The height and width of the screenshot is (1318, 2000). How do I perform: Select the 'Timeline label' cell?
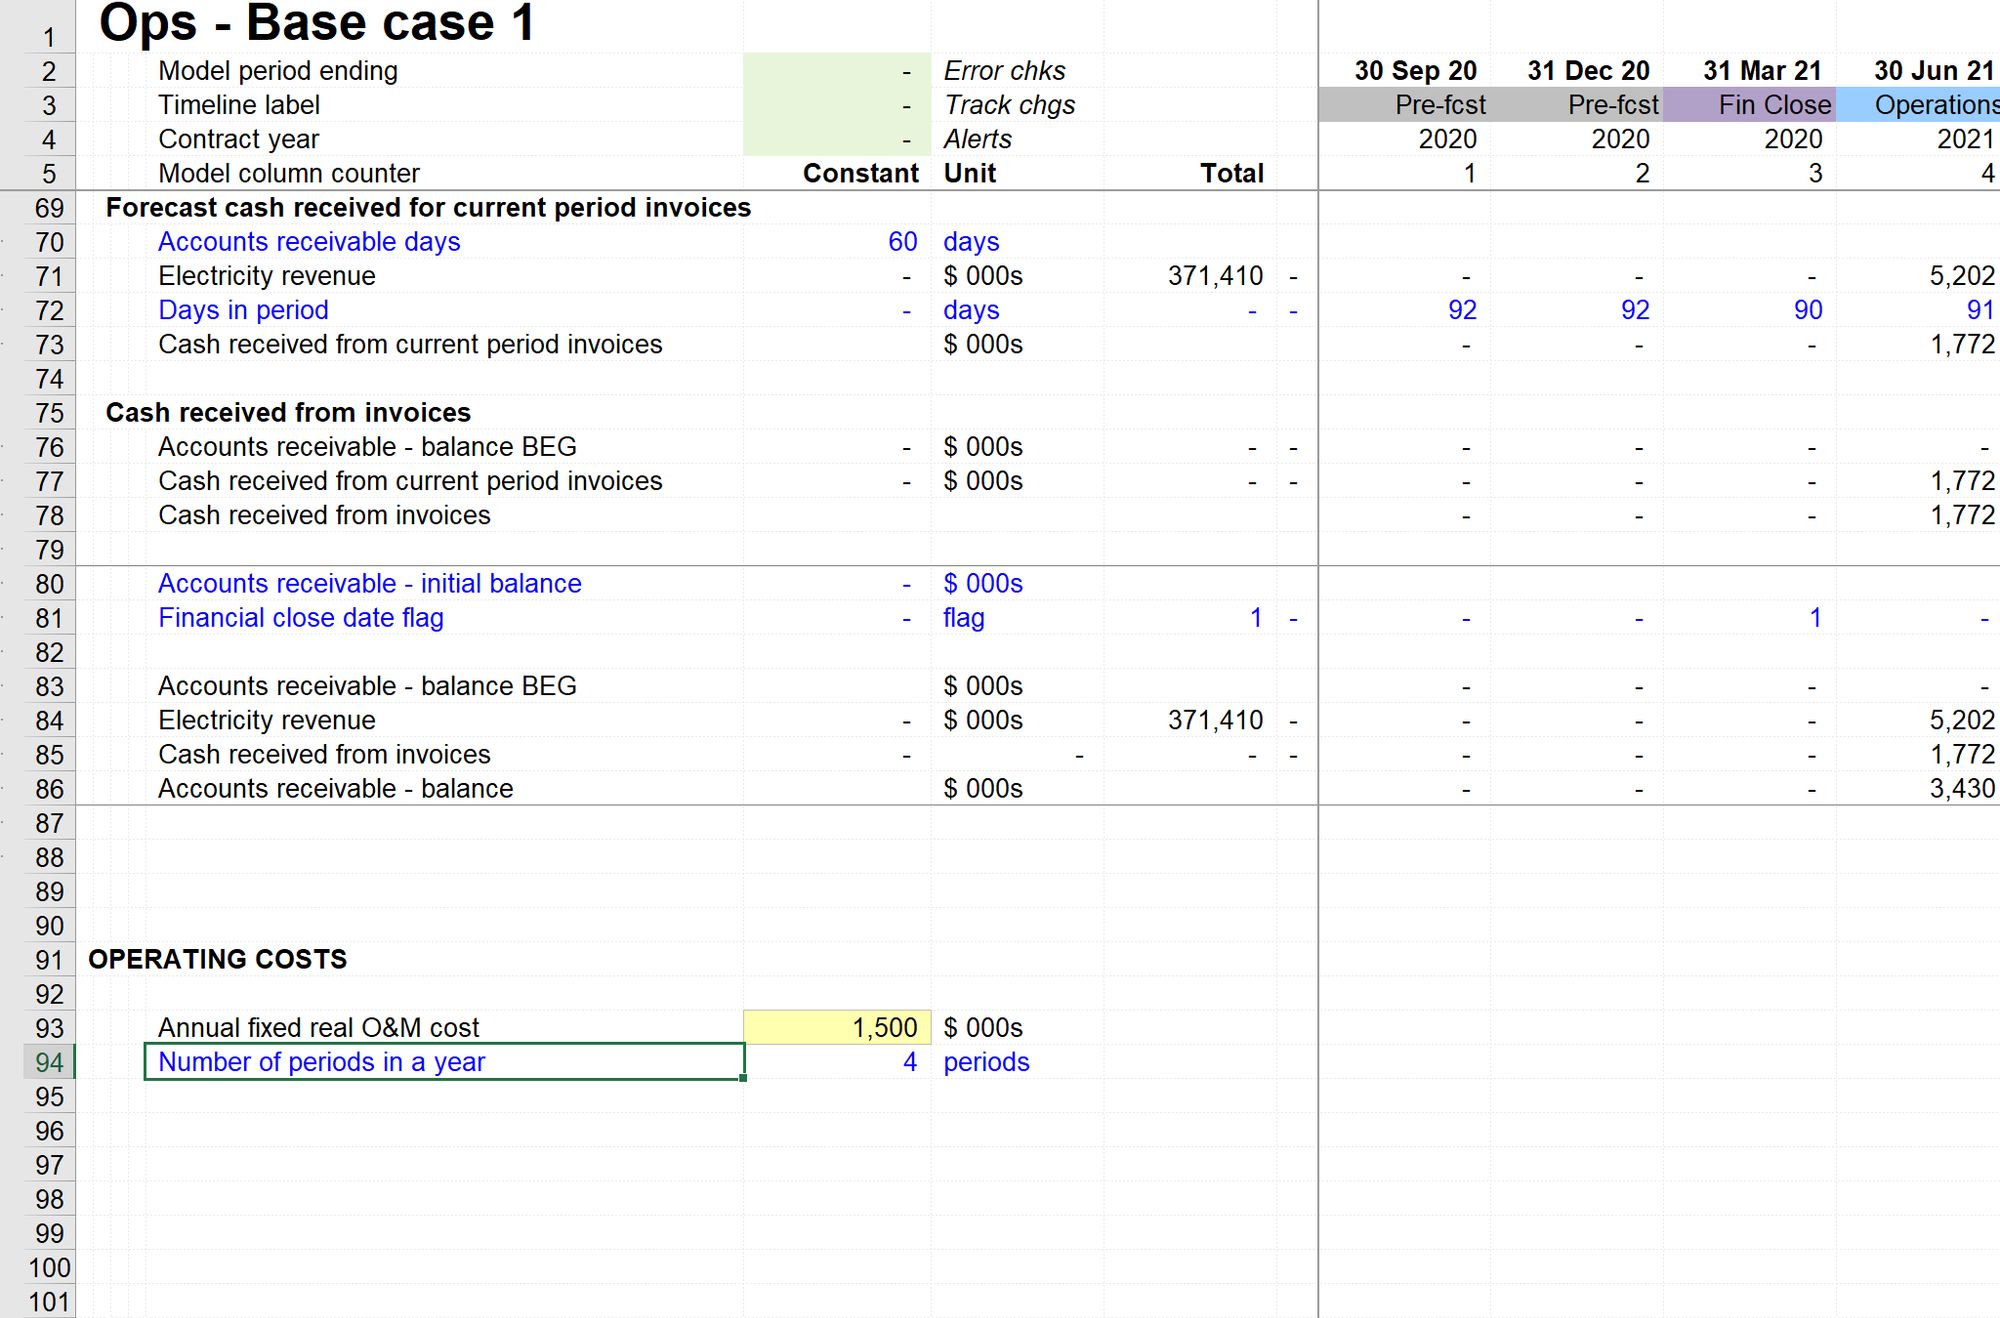239,105
